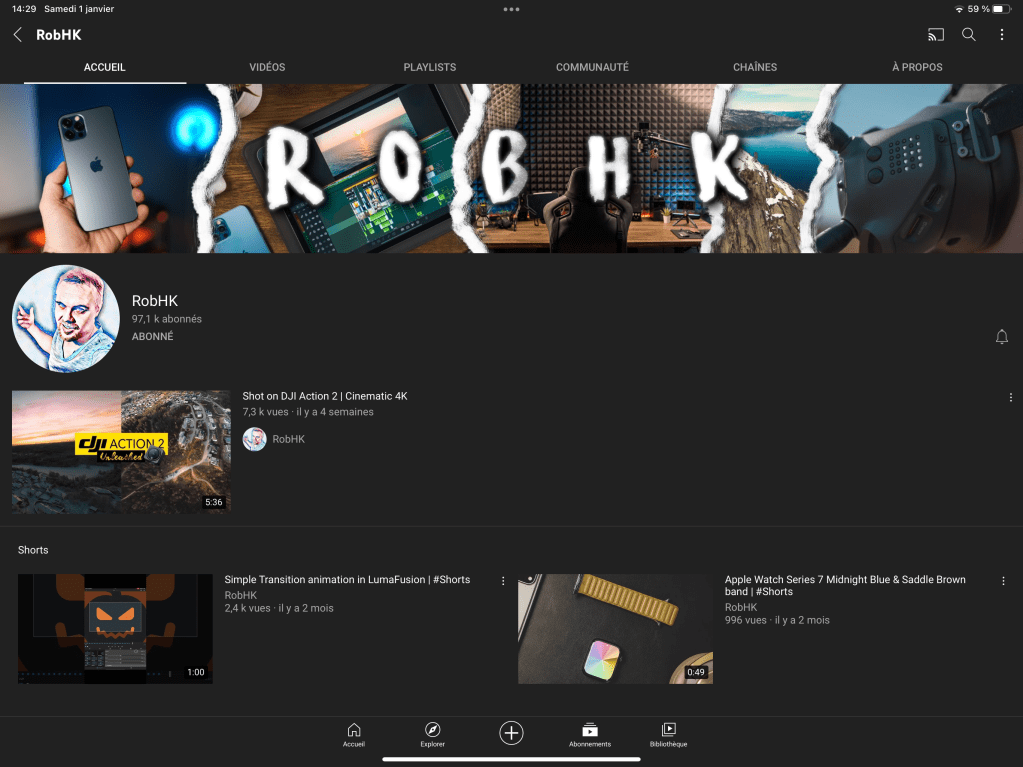Open search with the magnifier icon
1023x767 pixels.
point(968,35)
